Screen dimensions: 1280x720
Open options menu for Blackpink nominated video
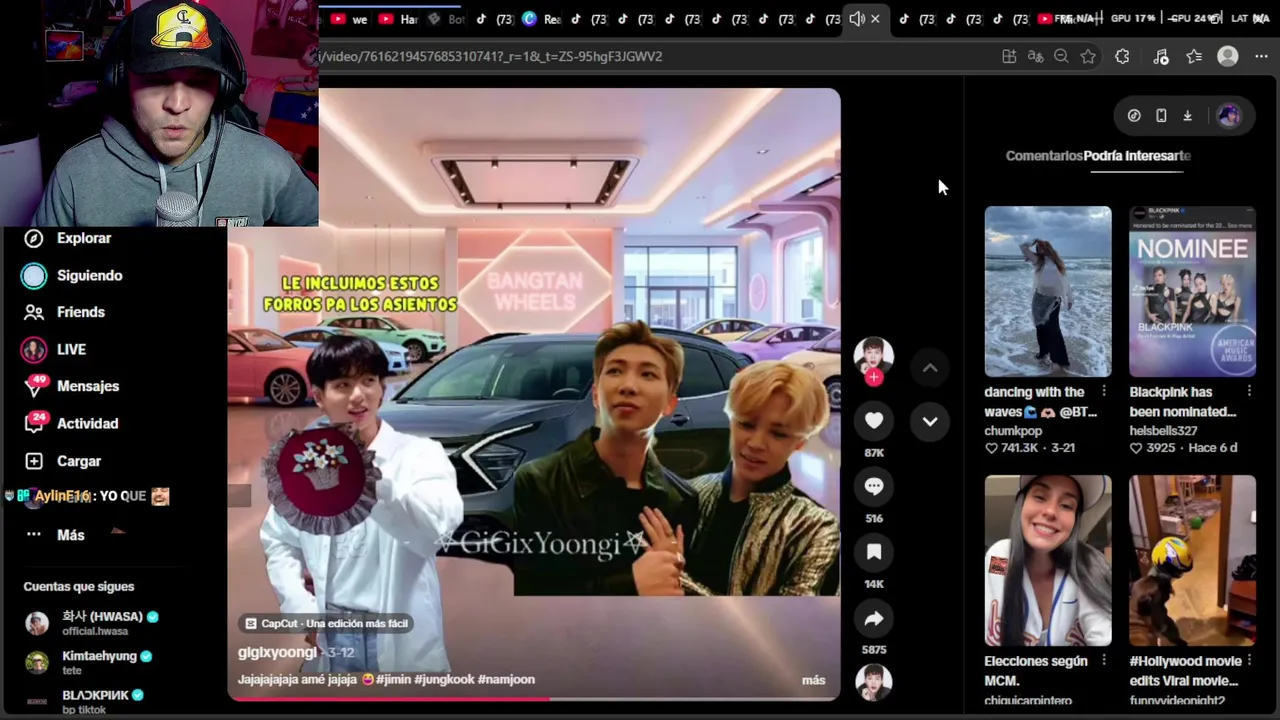pyautogui.click(x=1249, y=391)
